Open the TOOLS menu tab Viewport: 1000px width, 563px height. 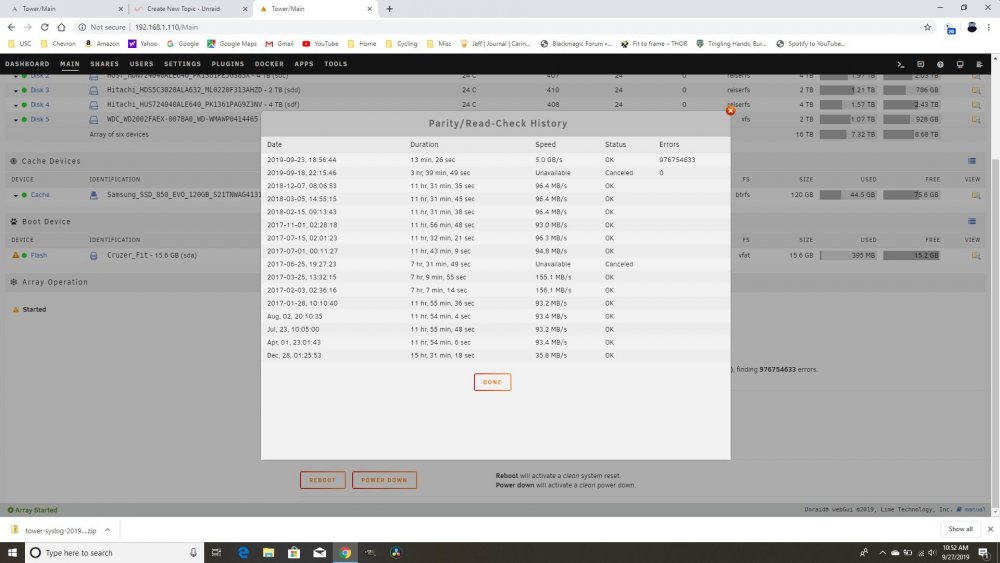(x=335, y=64)
